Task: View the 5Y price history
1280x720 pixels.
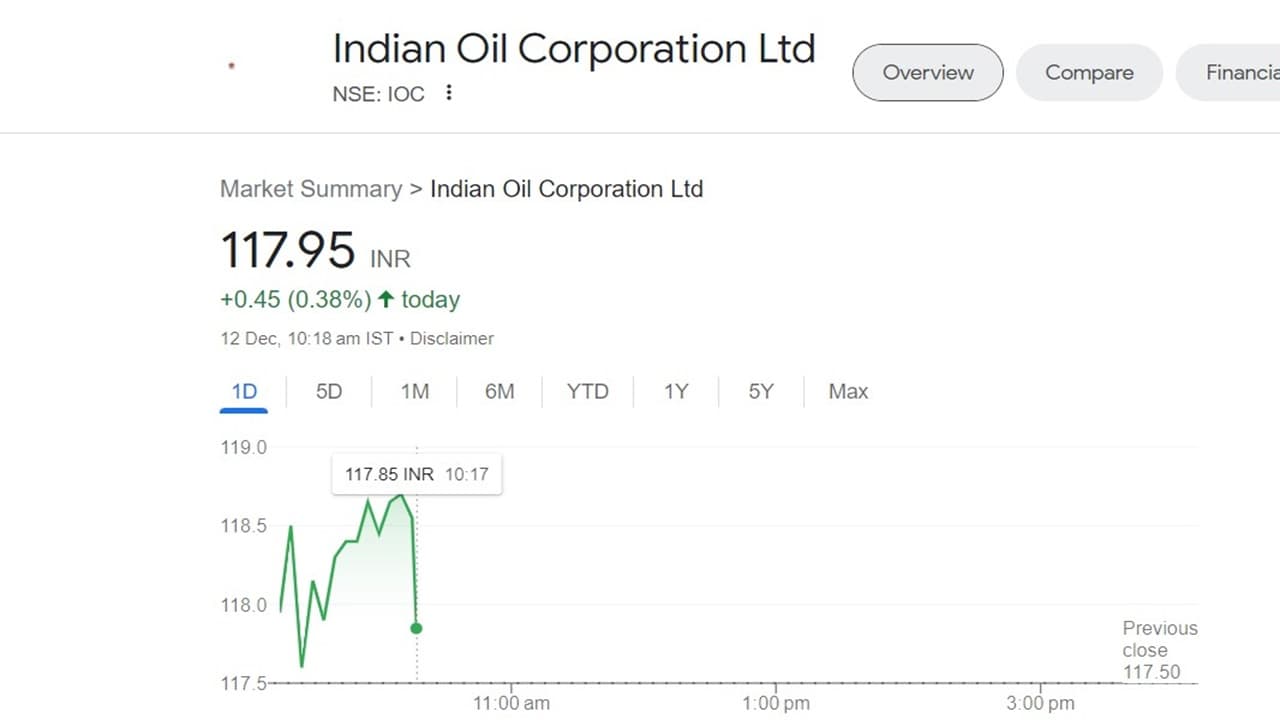Action: pos(761,391)
